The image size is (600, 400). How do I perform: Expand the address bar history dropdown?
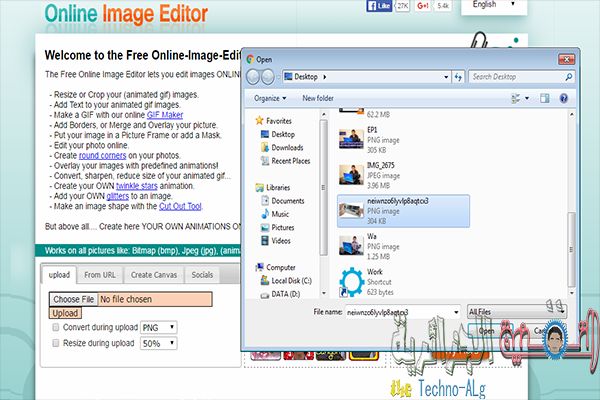point(446,77)
